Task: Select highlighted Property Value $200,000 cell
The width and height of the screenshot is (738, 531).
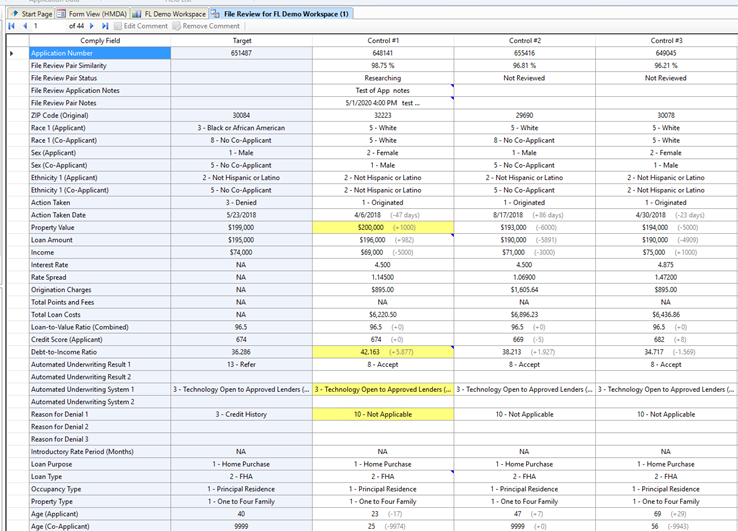Action: click(383, 227)
